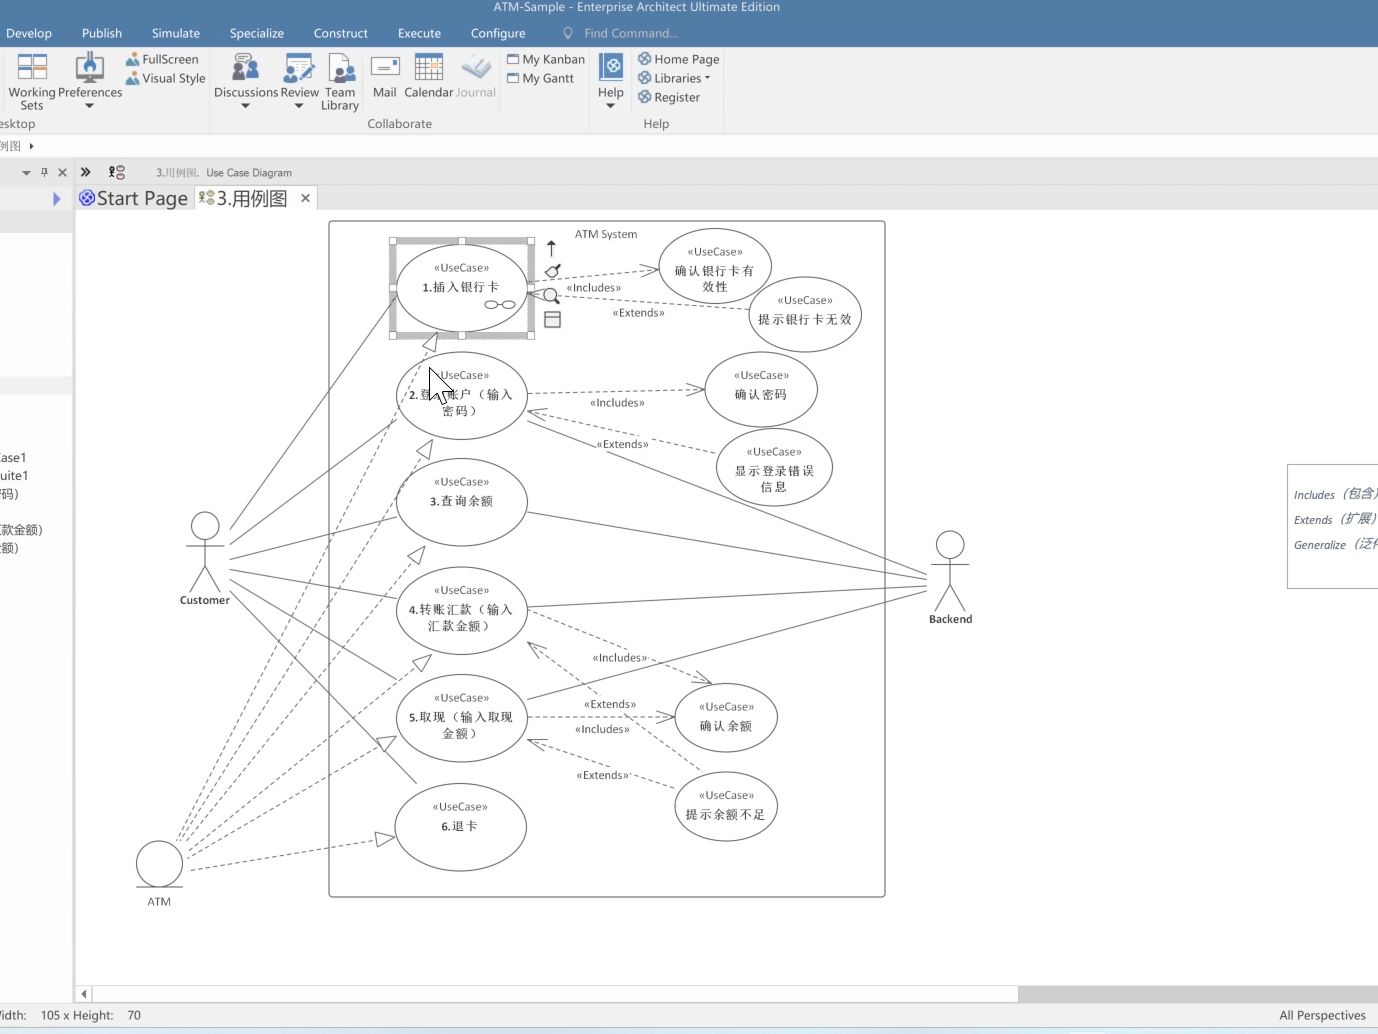Image resolution: width=1378 pixels, height=1034 pixels.
Task: Open My Gantt
Action: [541, 78]
